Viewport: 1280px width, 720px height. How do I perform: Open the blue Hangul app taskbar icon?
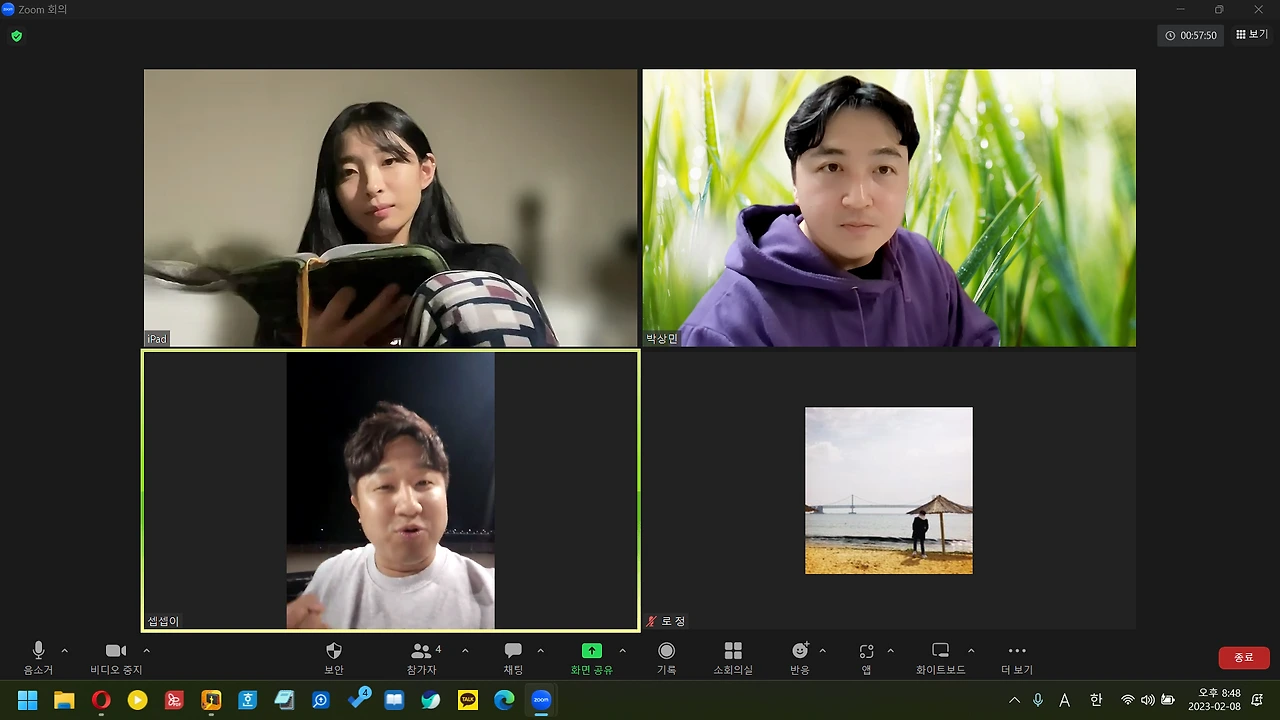coord(248,700)
